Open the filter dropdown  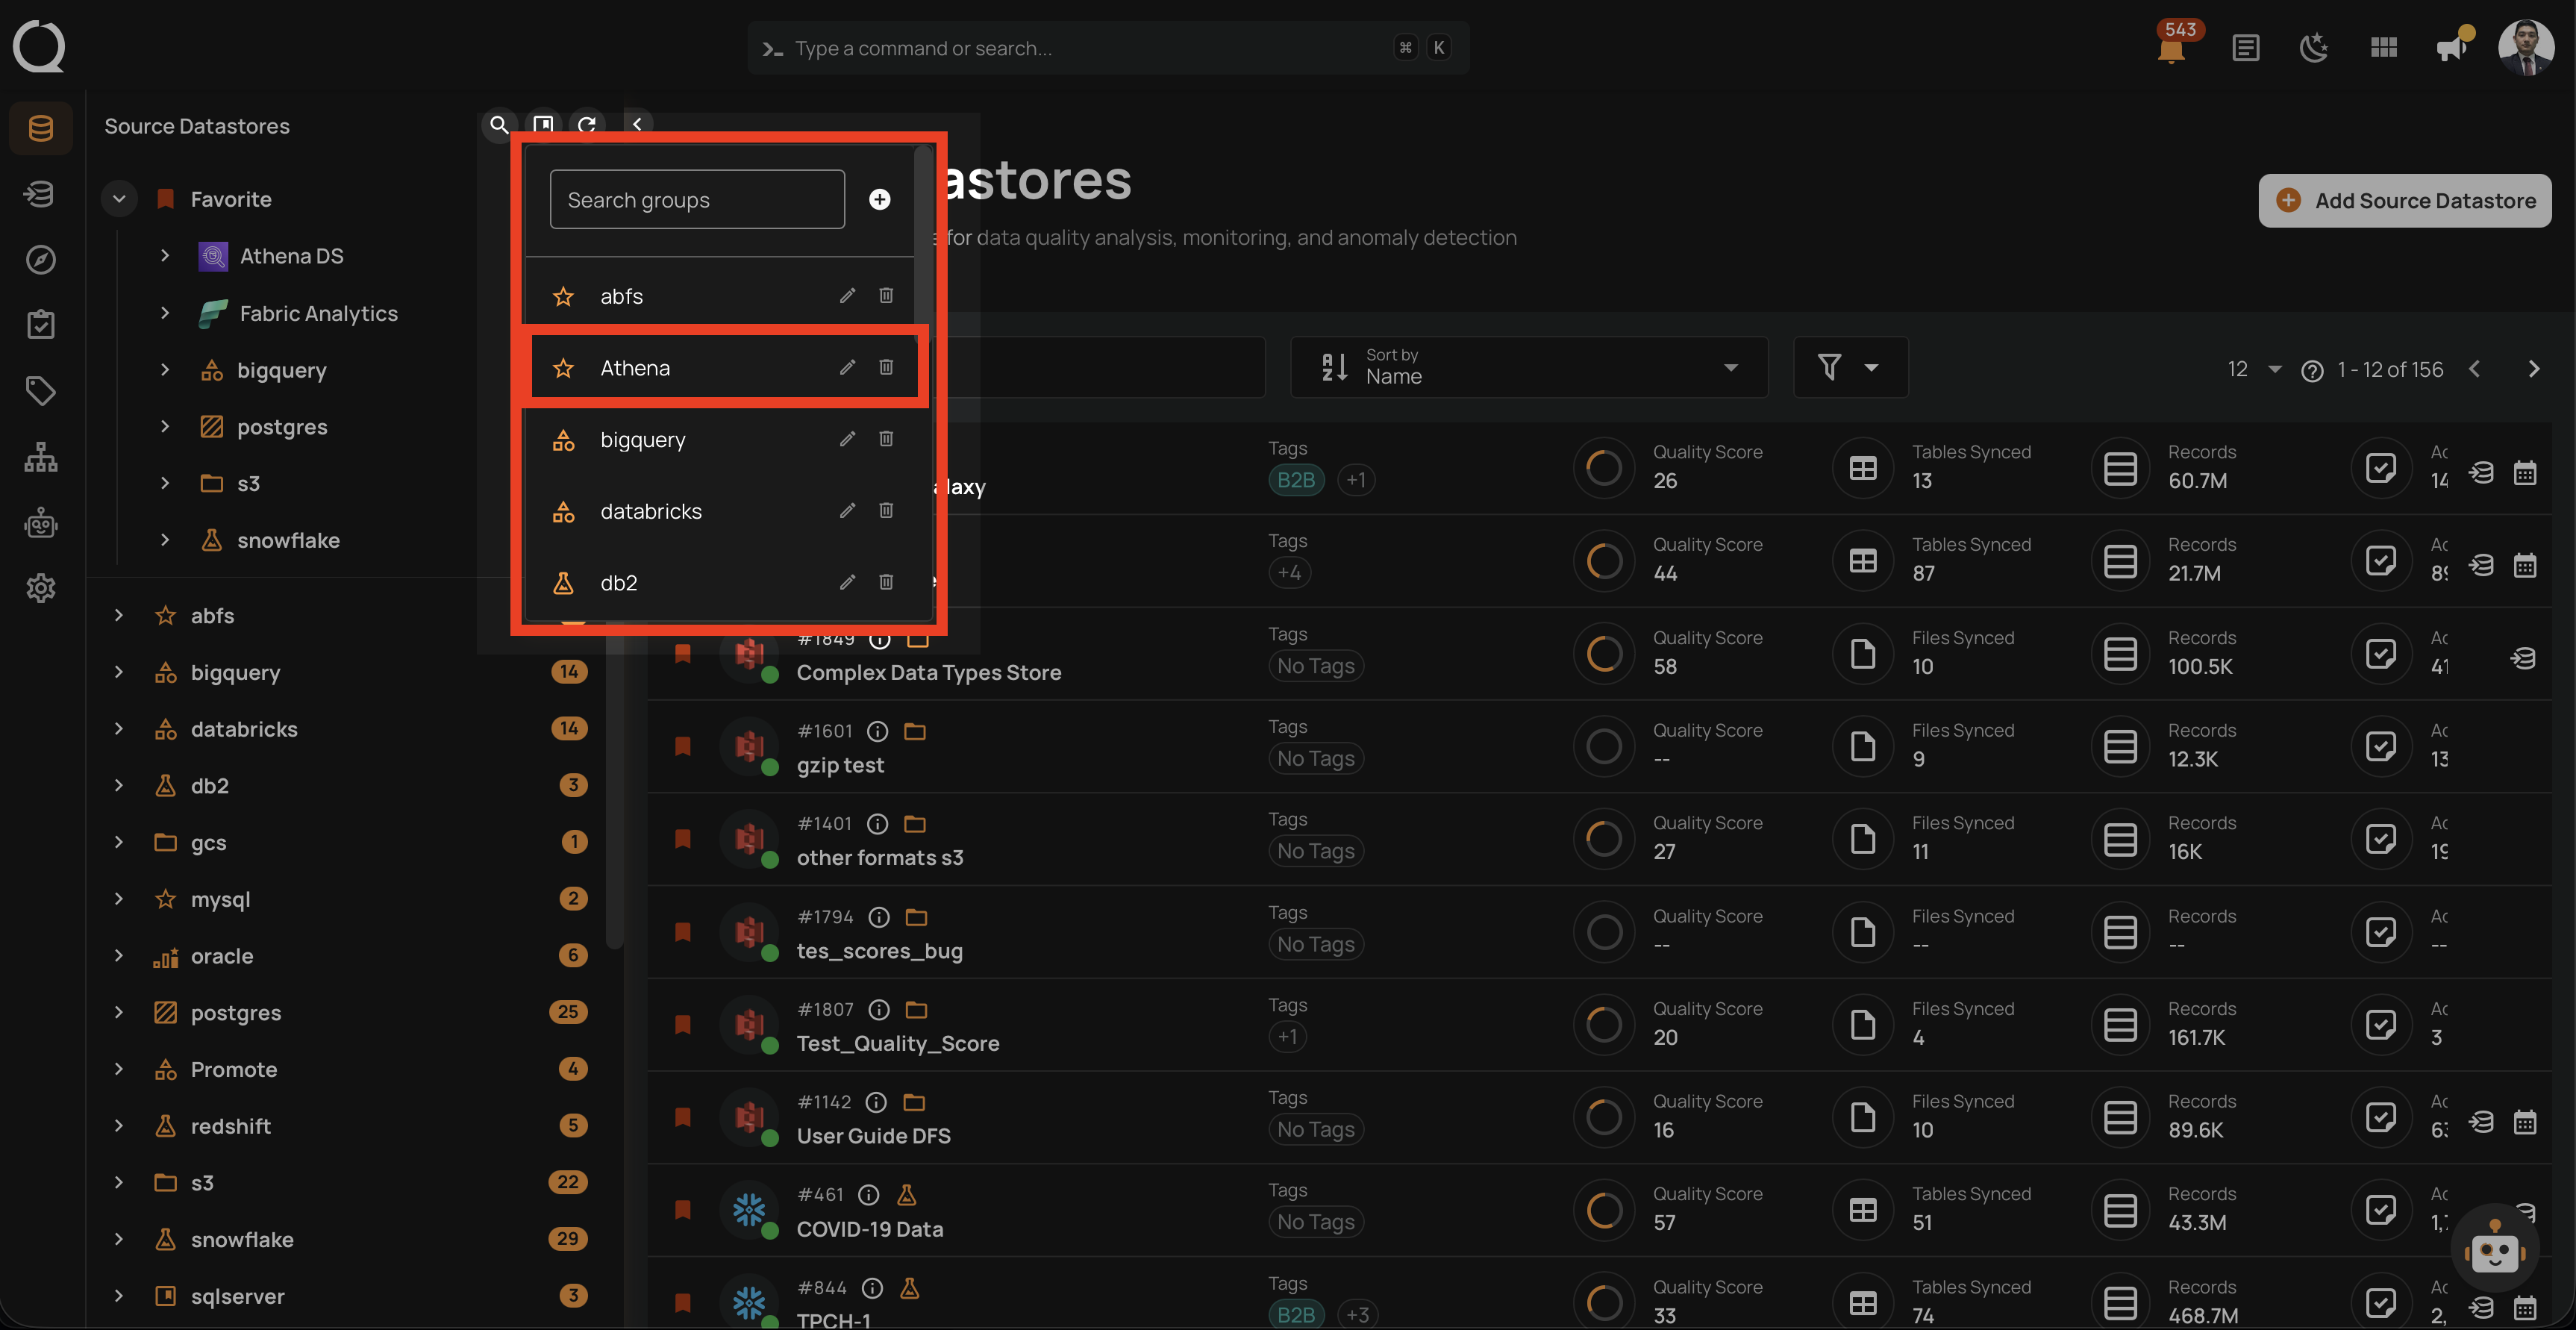click(1849, 367)
